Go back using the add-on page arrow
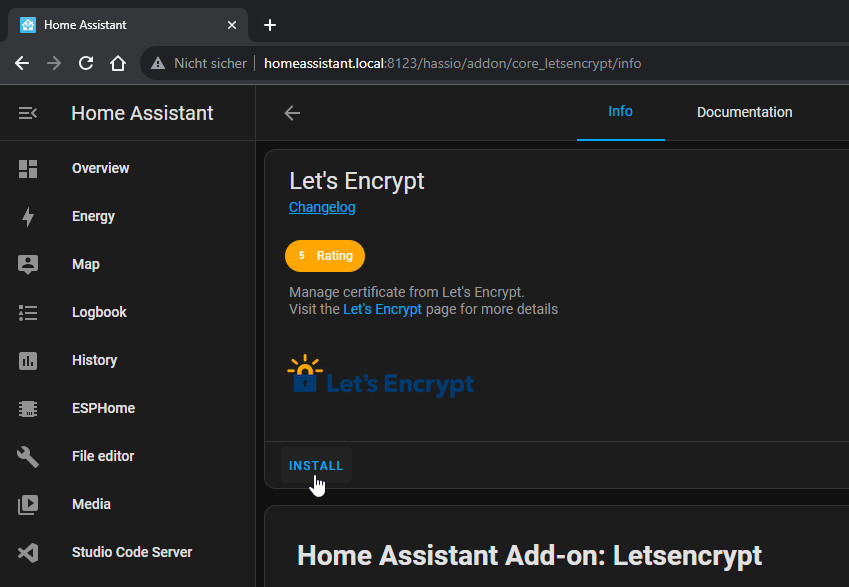 (x=292, y=113)
